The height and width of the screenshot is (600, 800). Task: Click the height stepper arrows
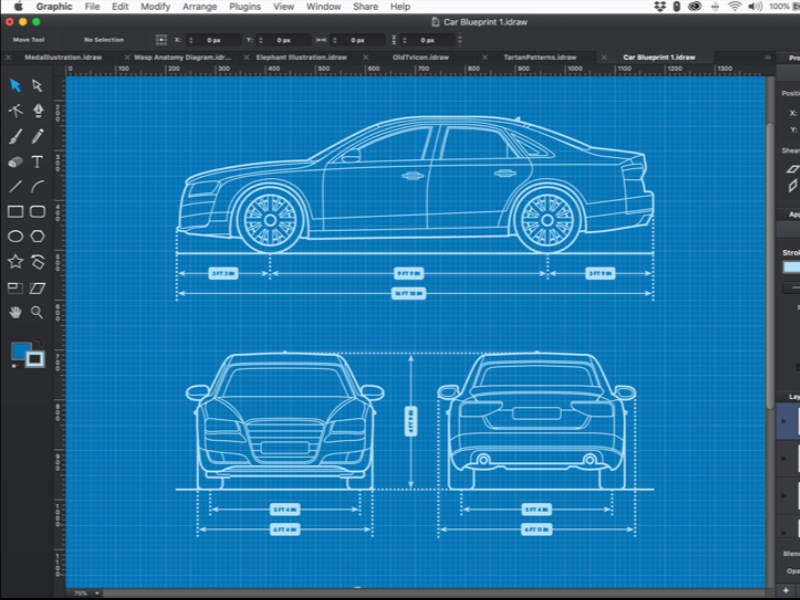(x=405, y=40)
